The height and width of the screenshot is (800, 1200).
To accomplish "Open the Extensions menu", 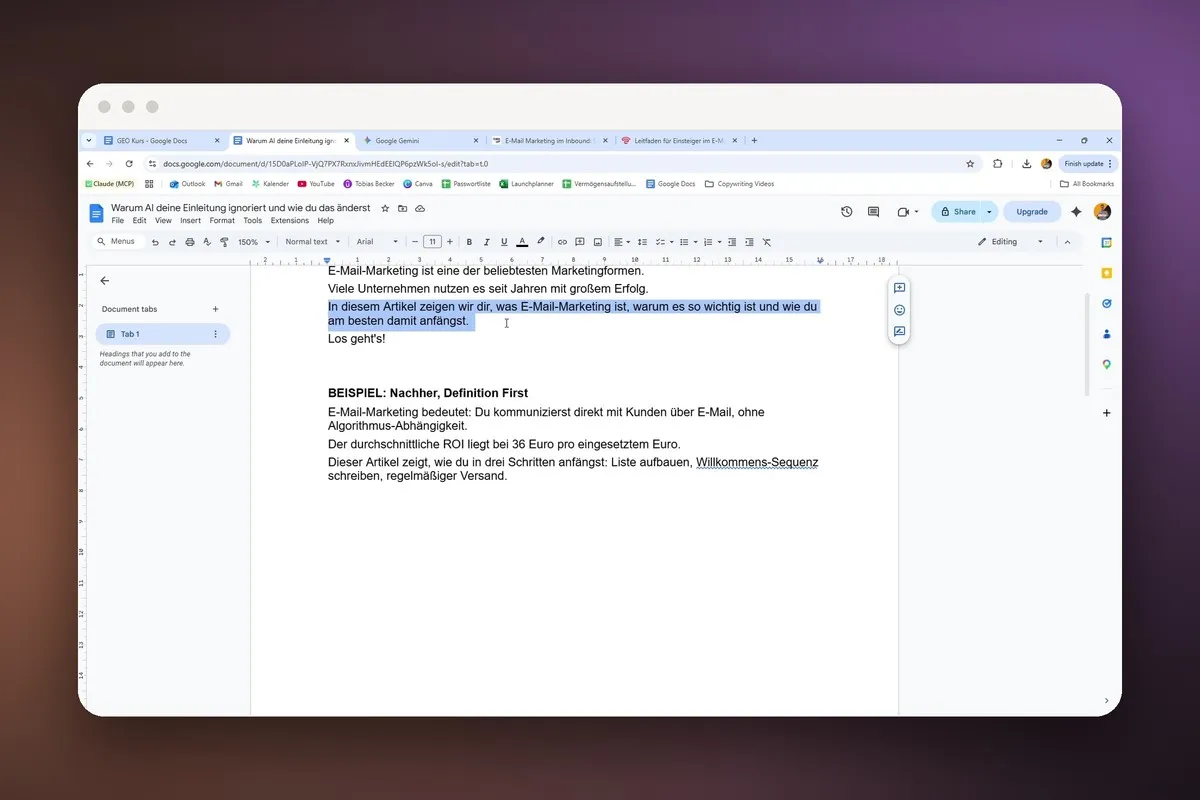I will point(290,221).
